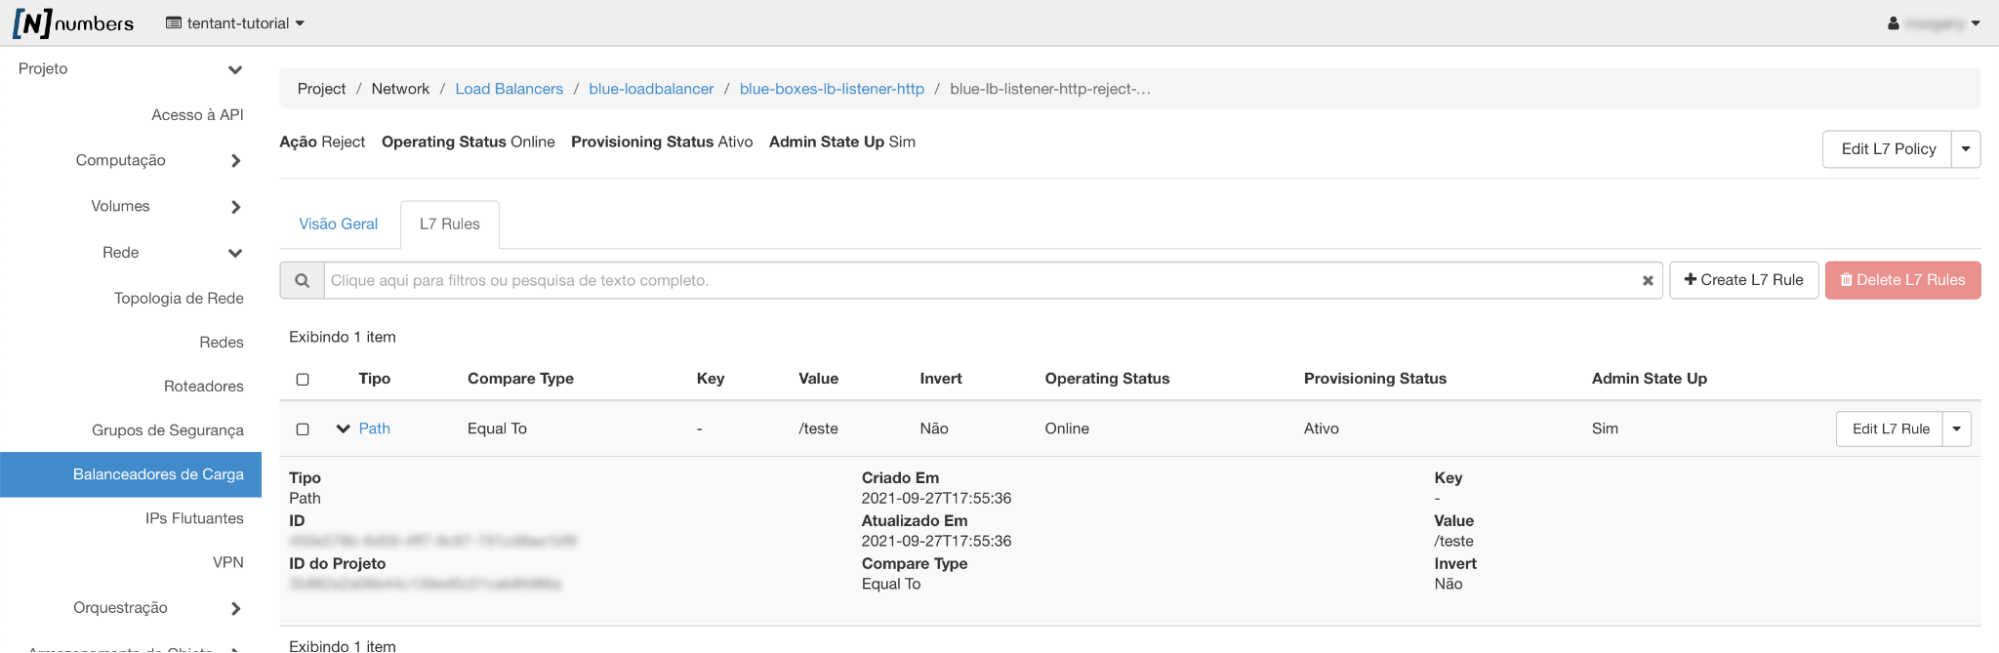Click the Equal To cell in table row

497,429
